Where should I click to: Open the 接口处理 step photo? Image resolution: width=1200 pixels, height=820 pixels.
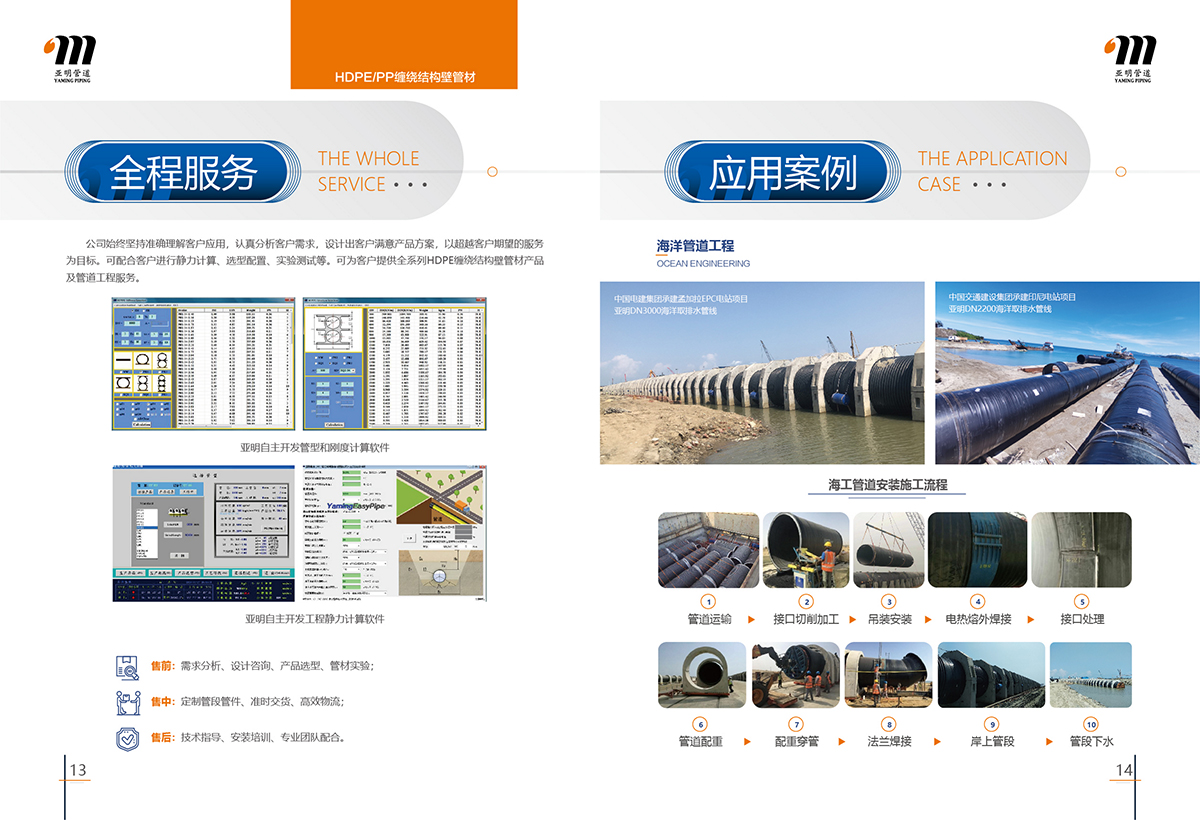coord(1081,550)
